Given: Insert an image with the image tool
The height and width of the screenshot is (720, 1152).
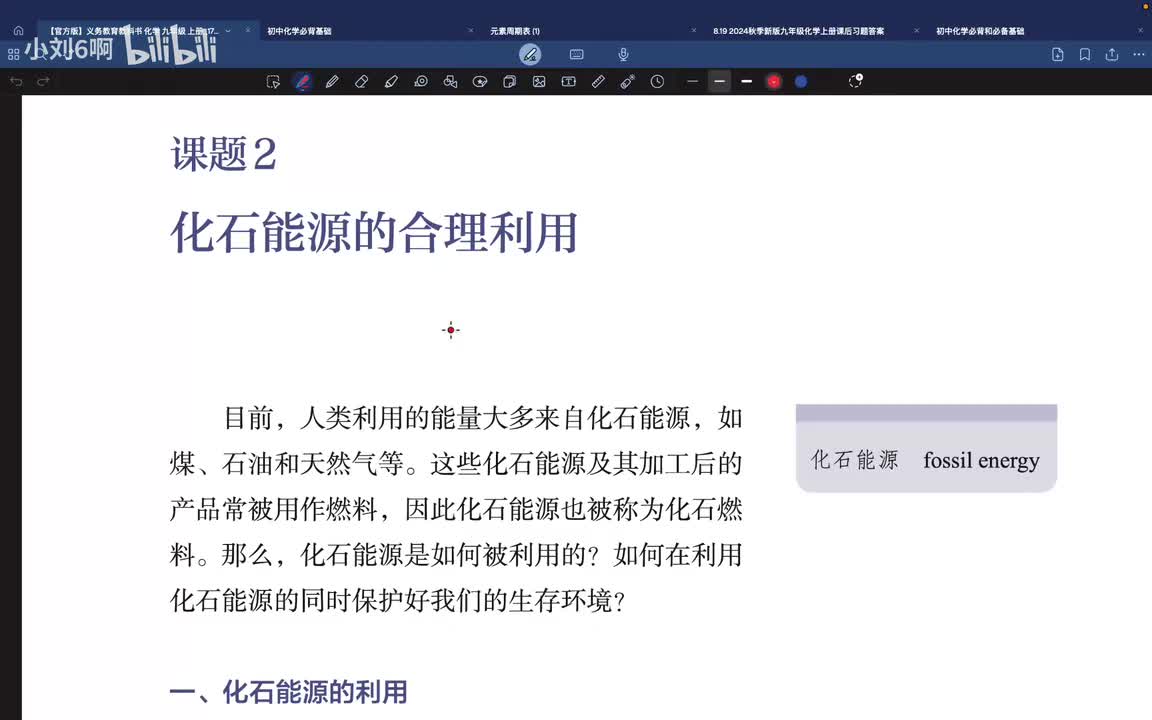Looking at the screenshot, I should coord(539,82).
